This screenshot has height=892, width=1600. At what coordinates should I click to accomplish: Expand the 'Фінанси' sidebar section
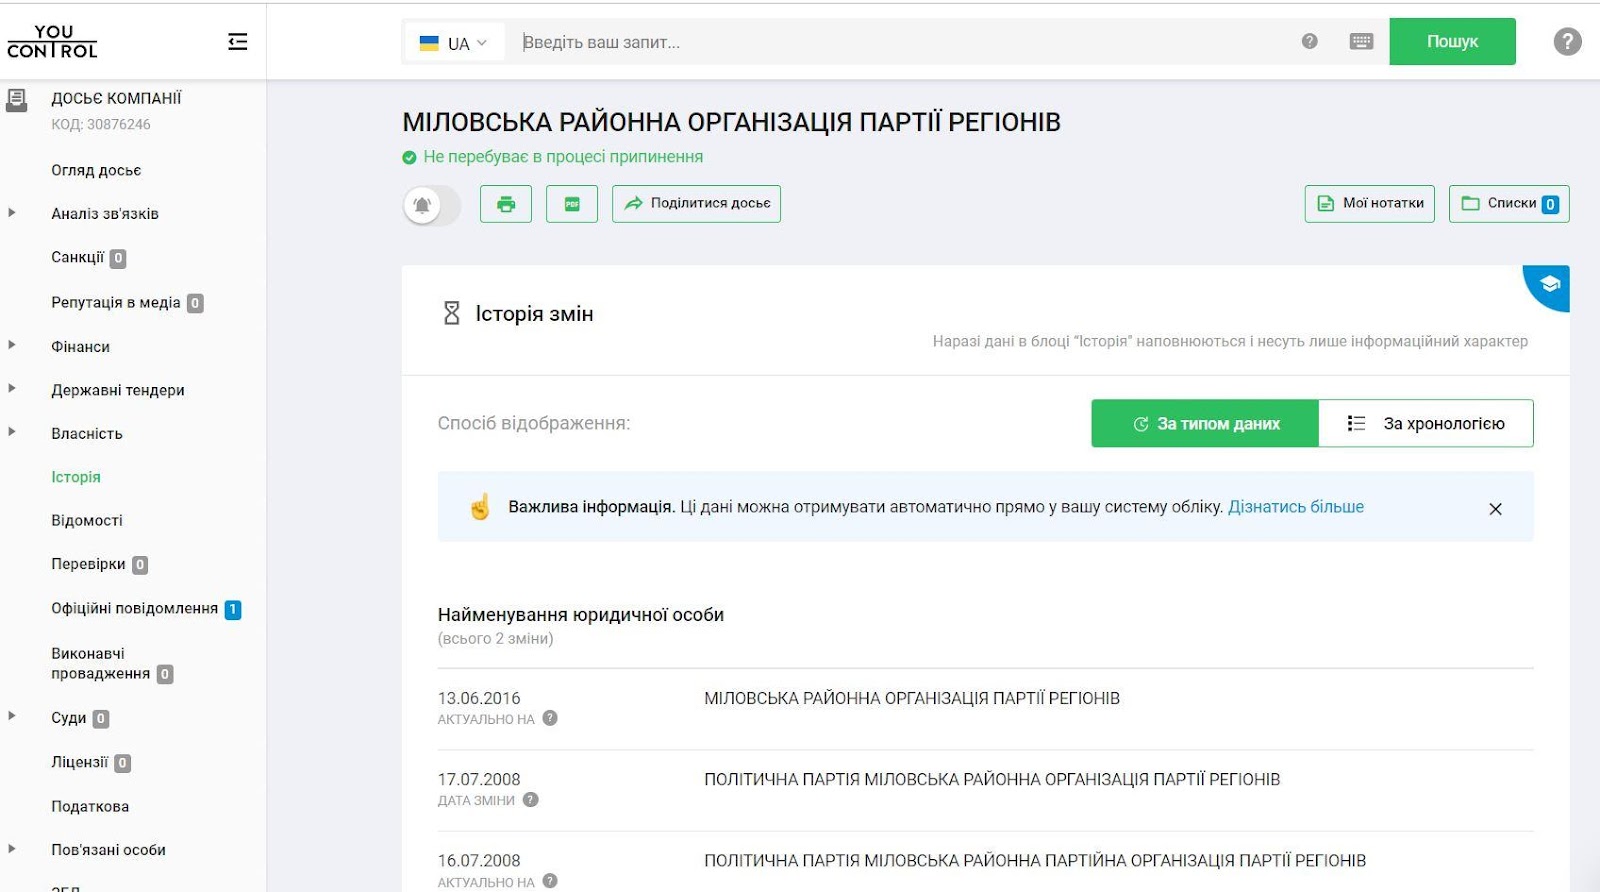point(81,347)
